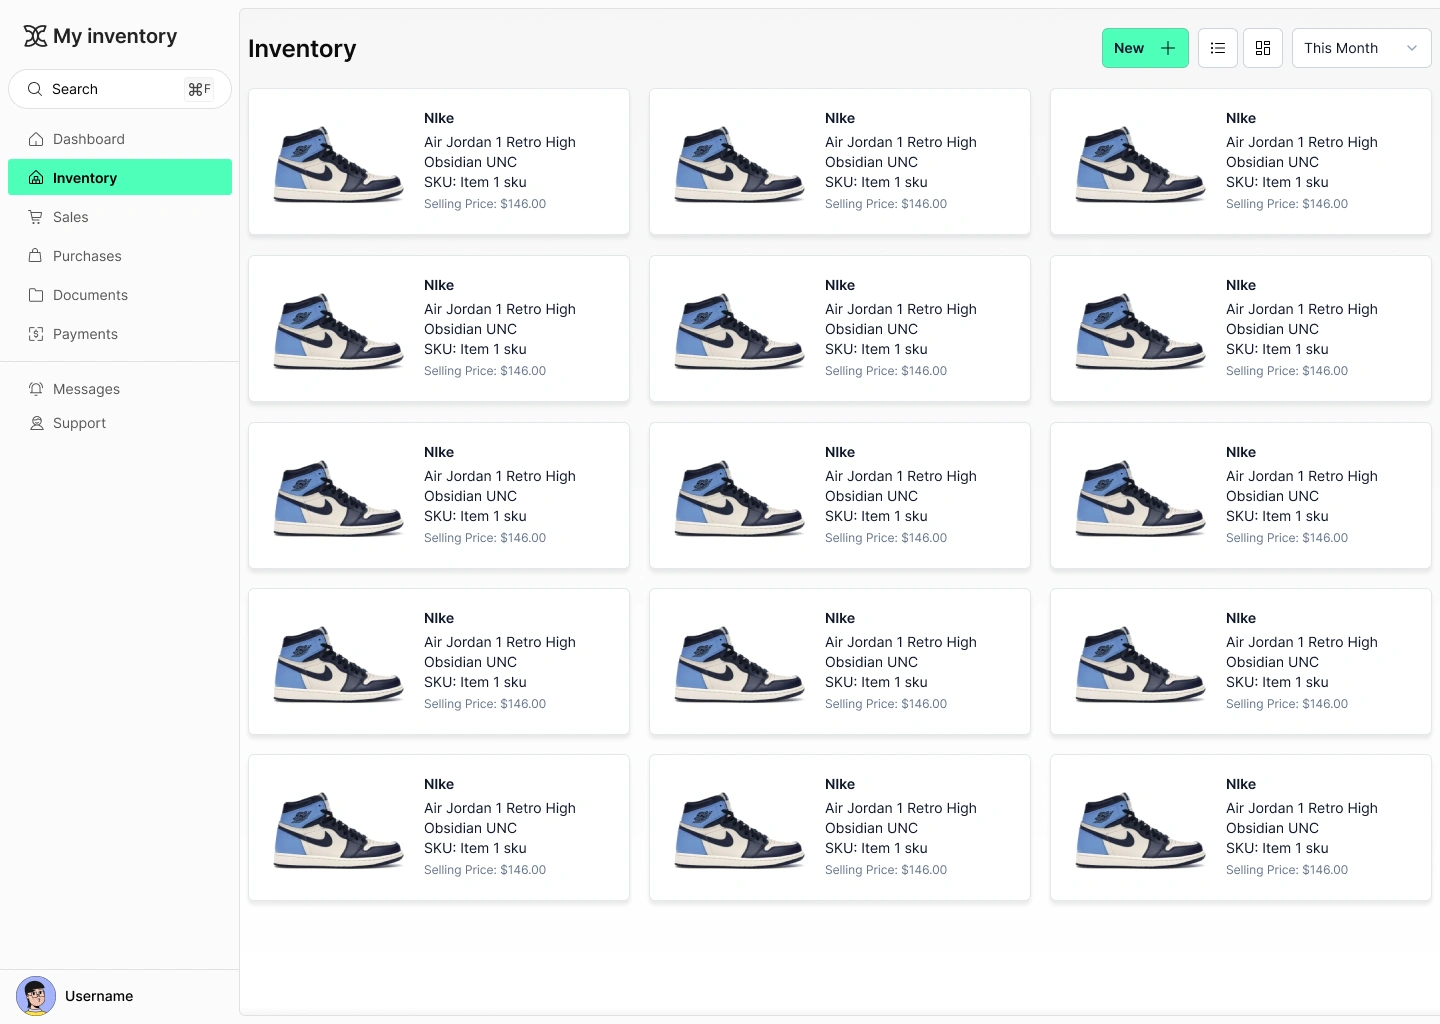The height and width of the screenshot is (1024, 1440).
Task: Click the search magnifier icon
Action: [35, 89]
